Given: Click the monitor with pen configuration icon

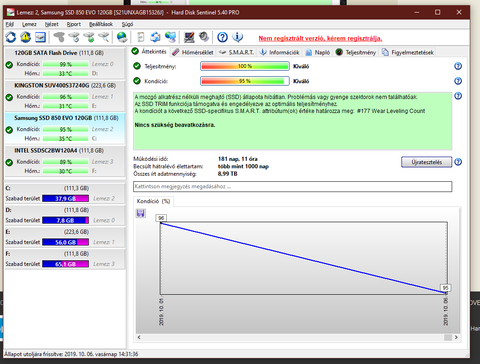Looking at the screenshot, I should [x=189, y=37].
